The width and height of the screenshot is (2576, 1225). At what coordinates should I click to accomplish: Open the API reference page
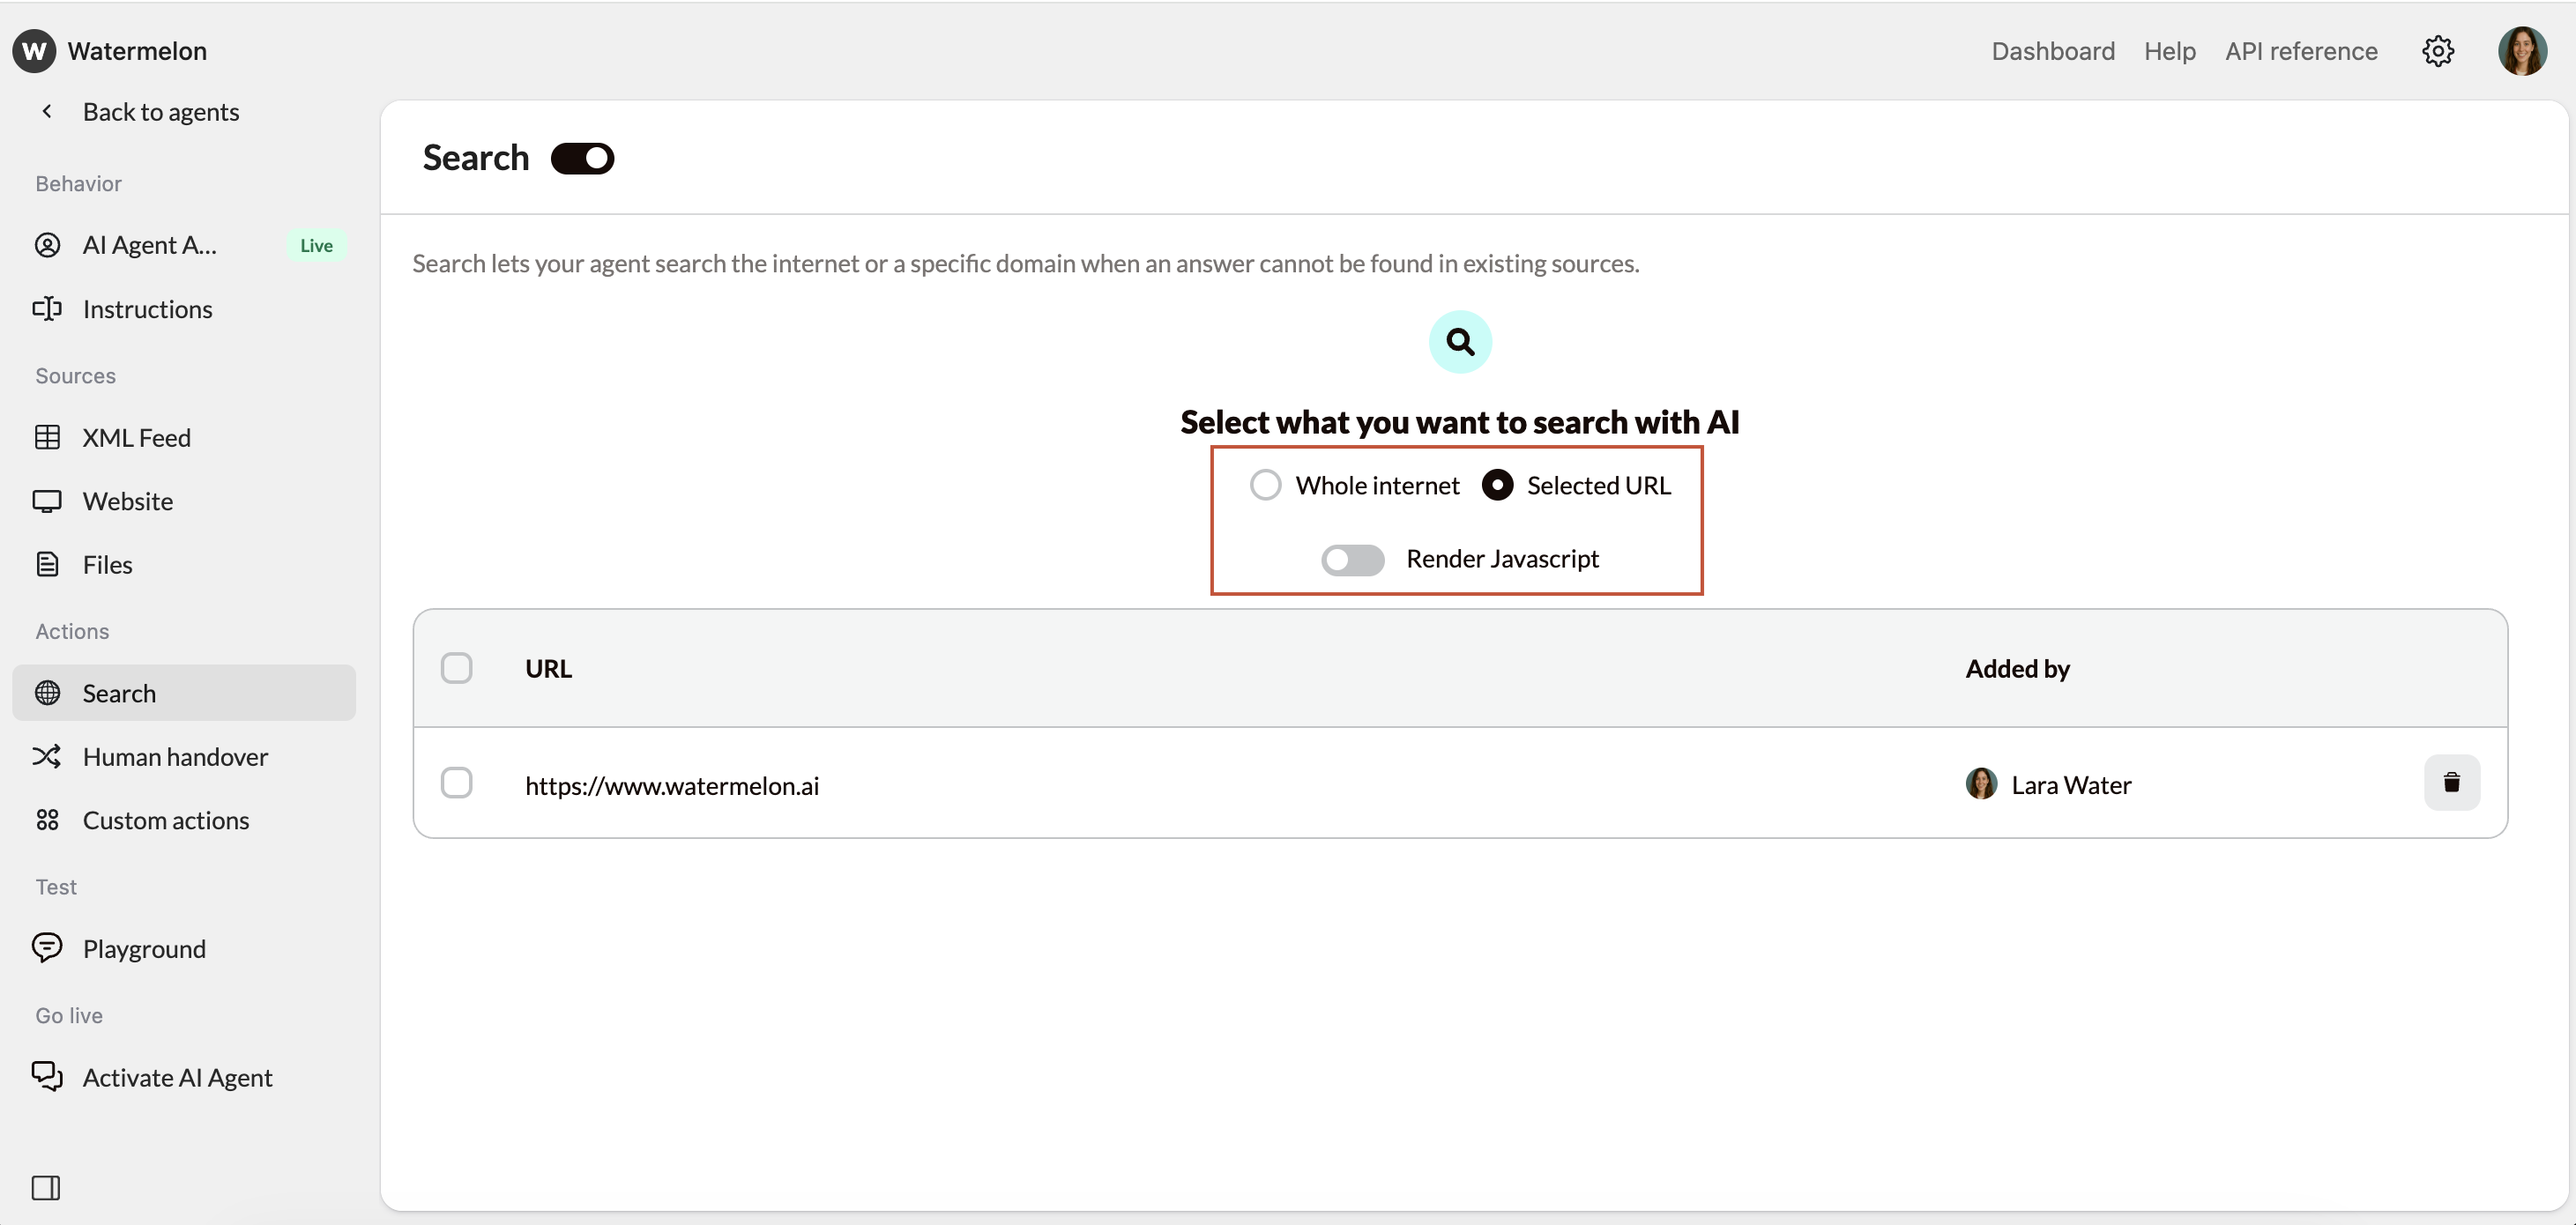click(2301, 51)
